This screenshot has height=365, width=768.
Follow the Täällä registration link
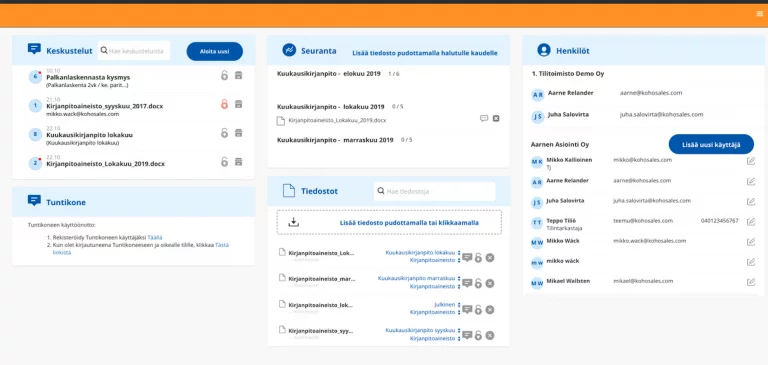pyautogui.click(x=155, y=237)
